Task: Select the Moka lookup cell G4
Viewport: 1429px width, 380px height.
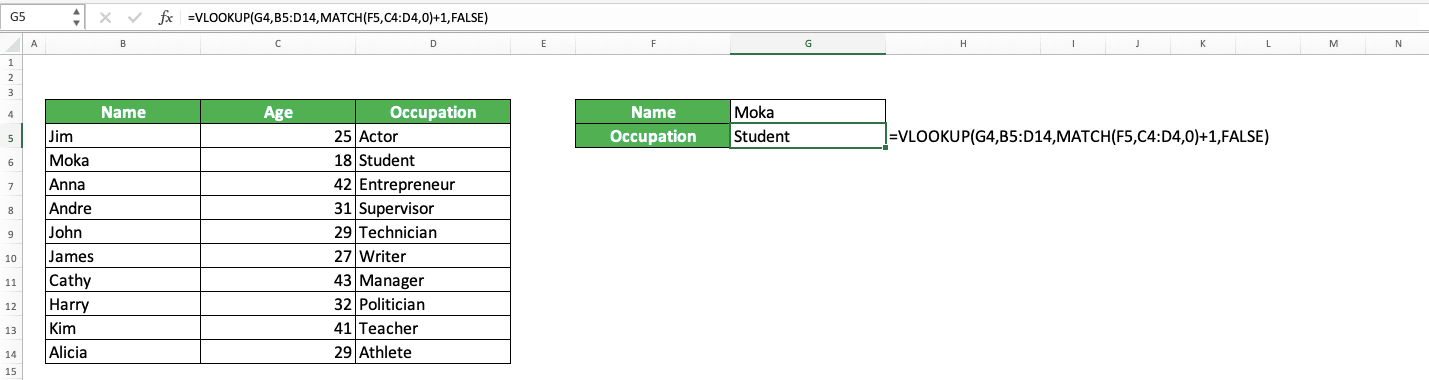Action: point(807,112)
